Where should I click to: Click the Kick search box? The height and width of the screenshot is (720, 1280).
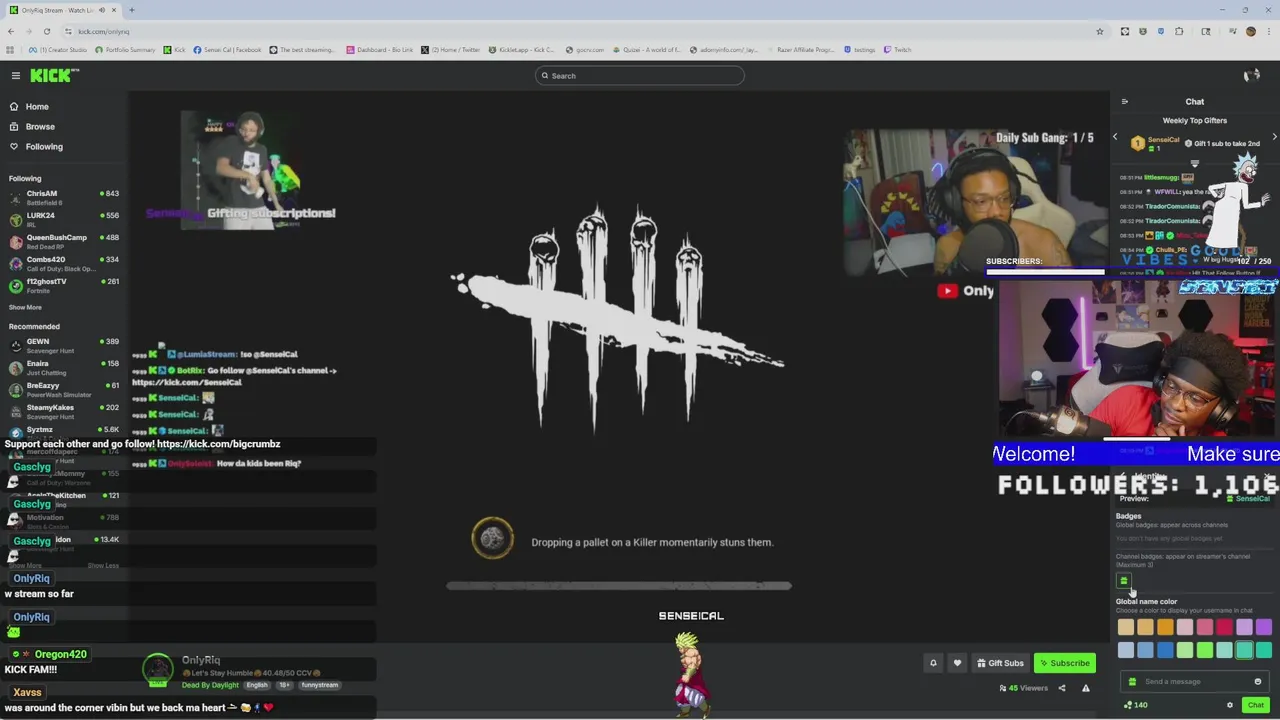640,75
